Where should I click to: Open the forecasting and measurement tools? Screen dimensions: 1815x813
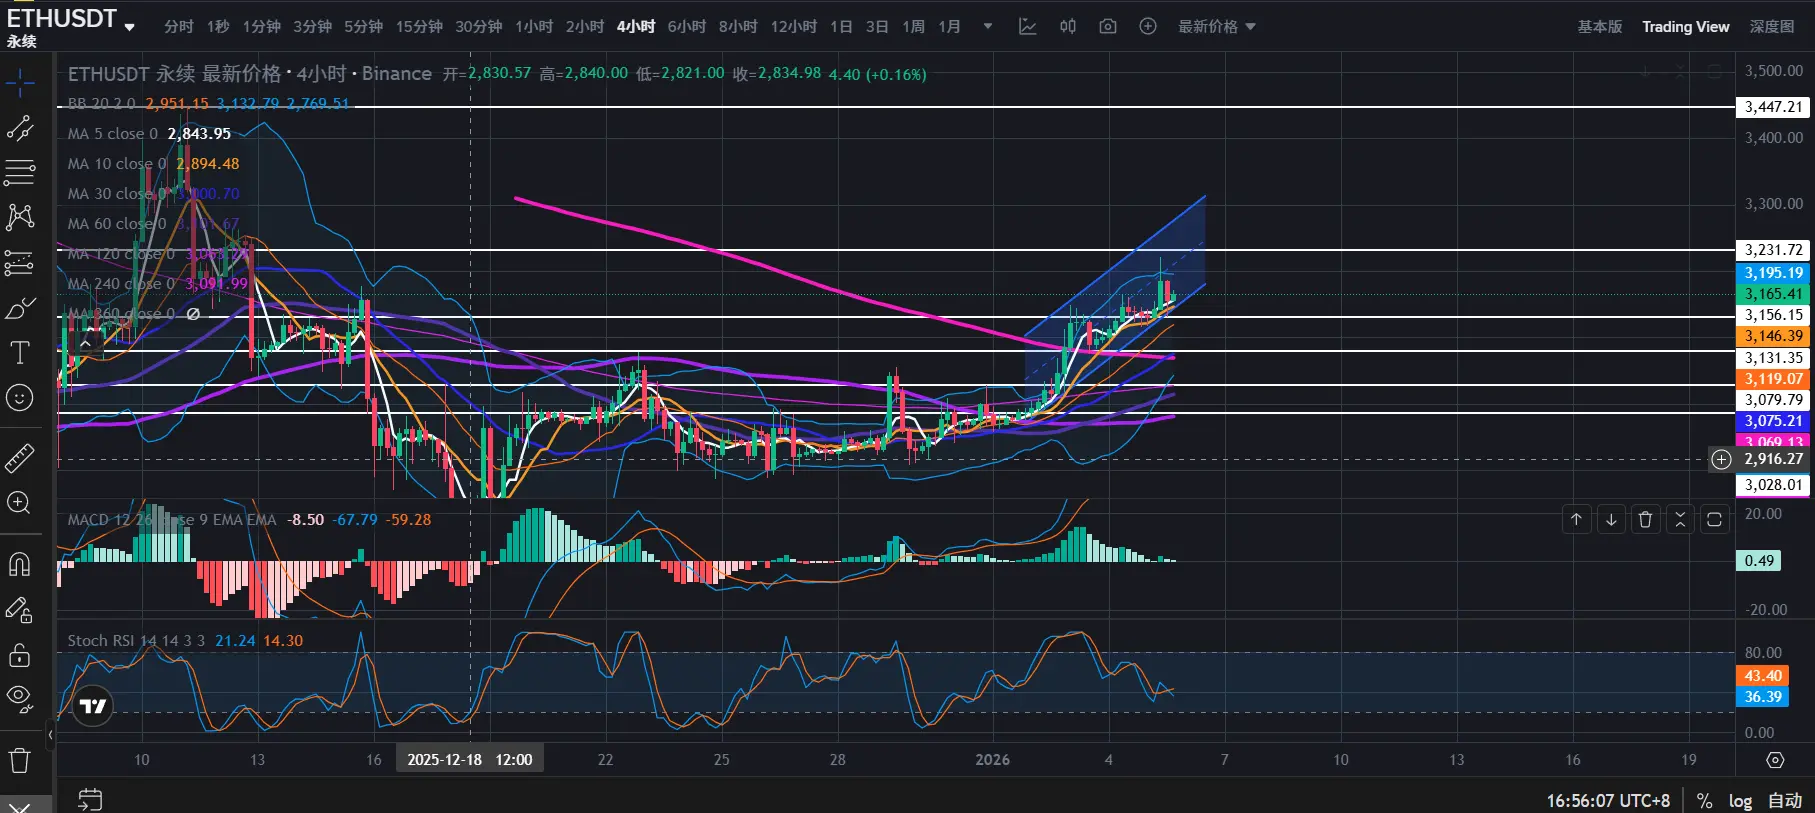(x=20, y=263)
